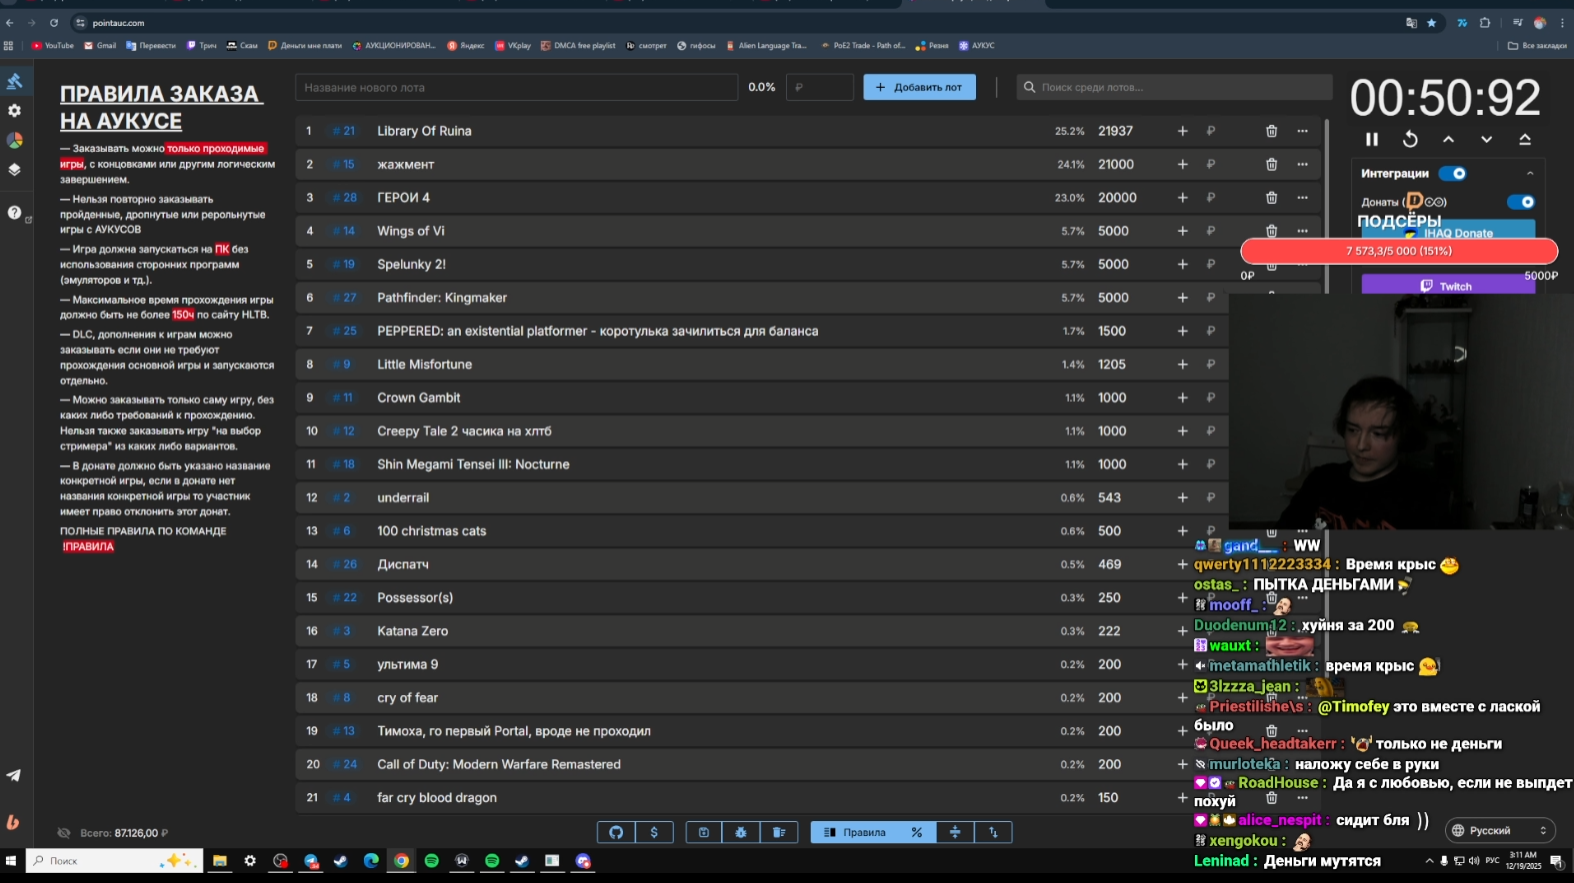Open the colored wheel in left sidebar

pos(14,140)
